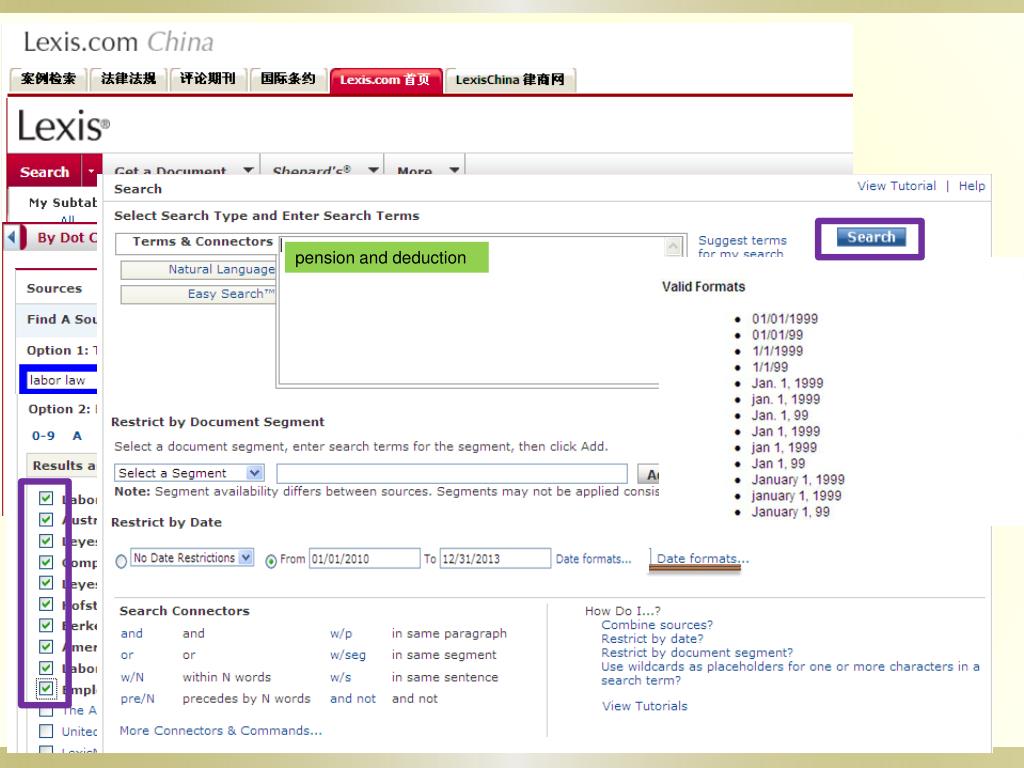
Task: Open the View Tutorial link
Action: tap(897, 186)
